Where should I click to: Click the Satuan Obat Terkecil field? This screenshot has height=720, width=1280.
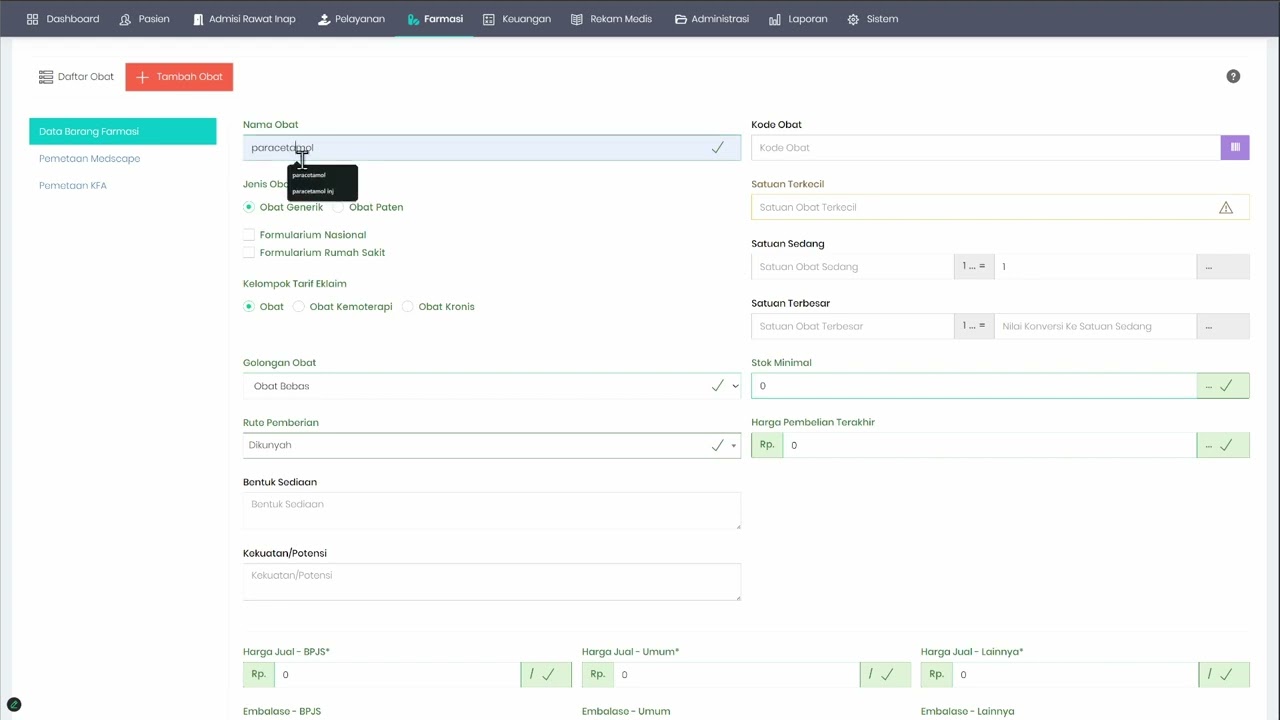(x=1000, y=207)
